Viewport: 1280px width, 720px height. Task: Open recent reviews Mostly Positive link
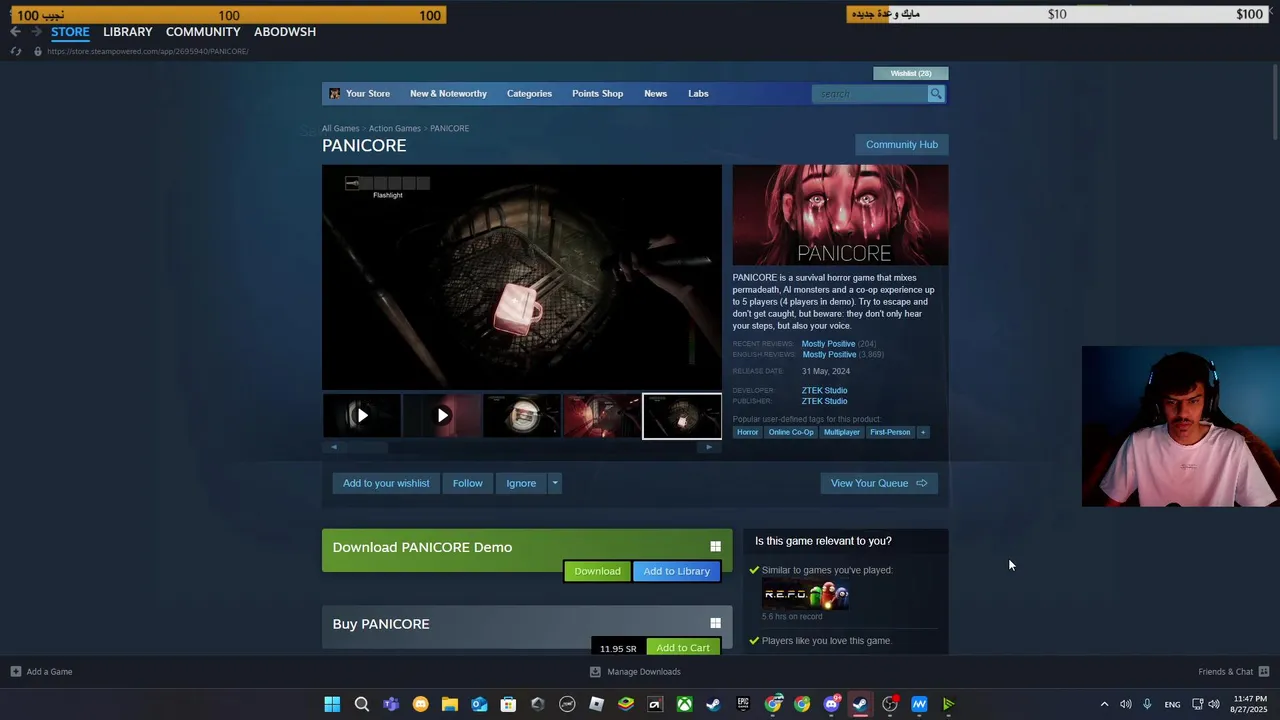(x=828, y=344)
